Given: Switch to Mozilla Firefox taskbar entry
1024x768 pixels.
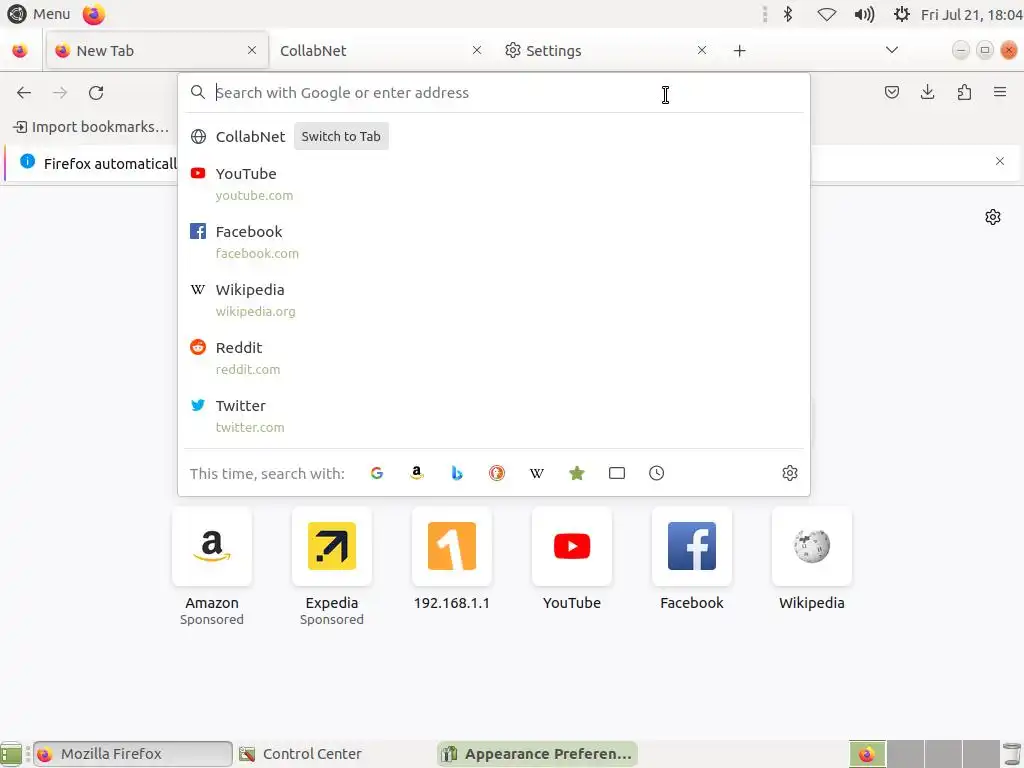Looking at the screenshot, I should (133, 754).
